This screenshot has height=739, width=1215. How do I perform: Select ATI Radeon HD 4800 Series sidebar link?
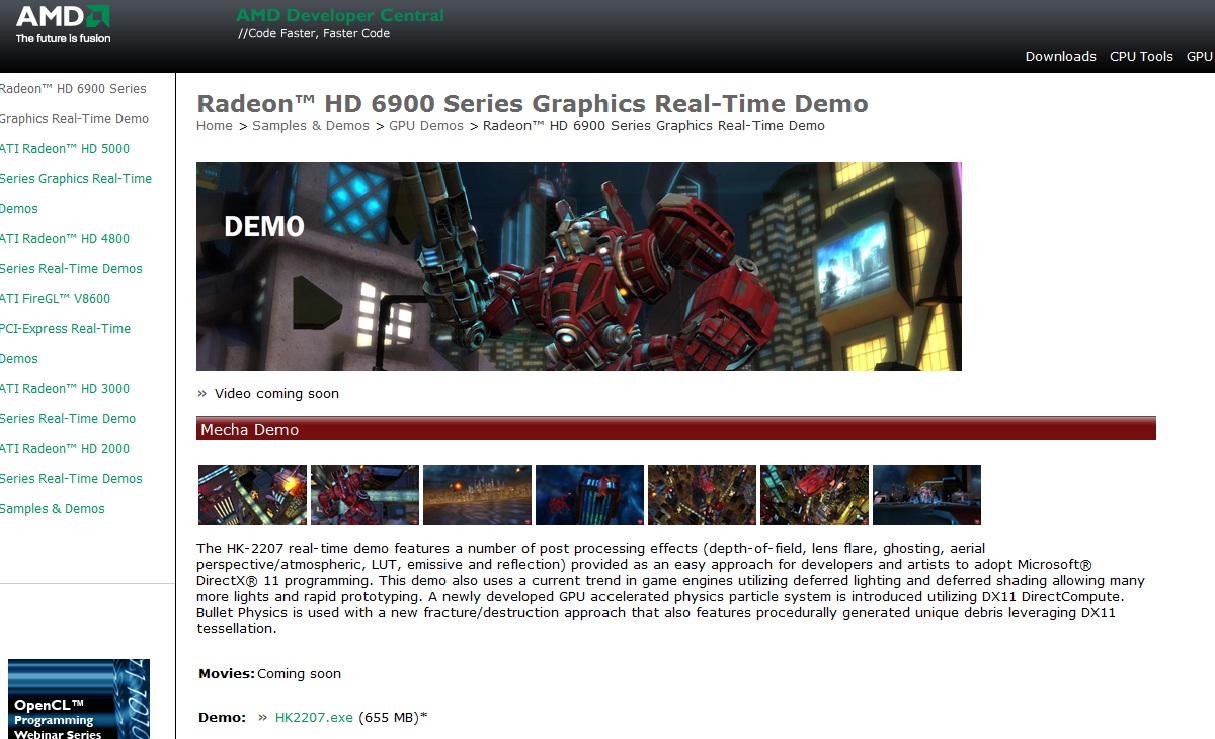point(65,239)
